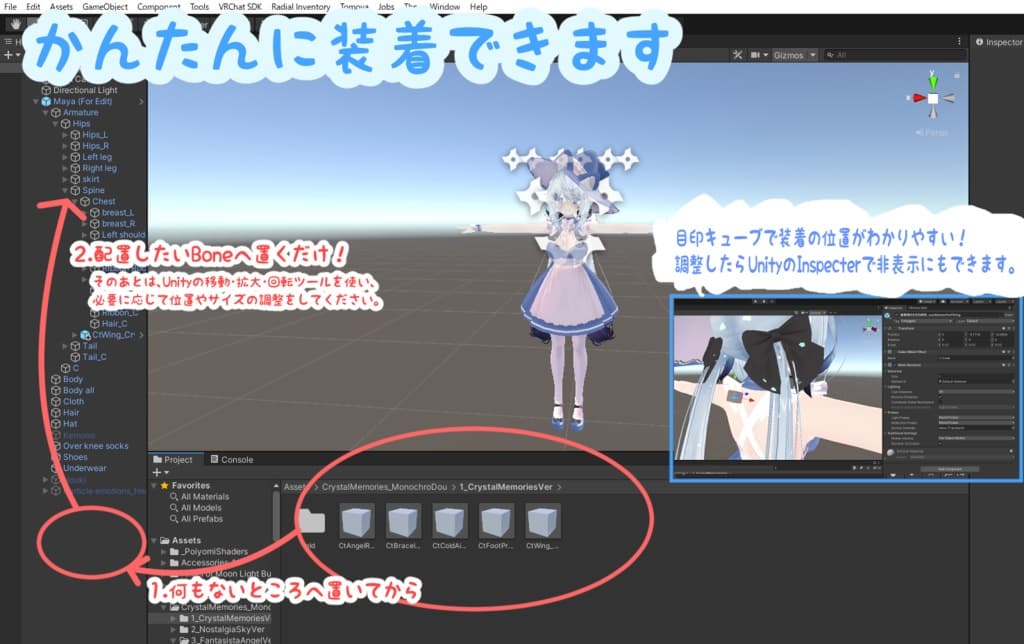
Task: Click the camera icon in the Scene view toolbar
Action: (756, 56)
